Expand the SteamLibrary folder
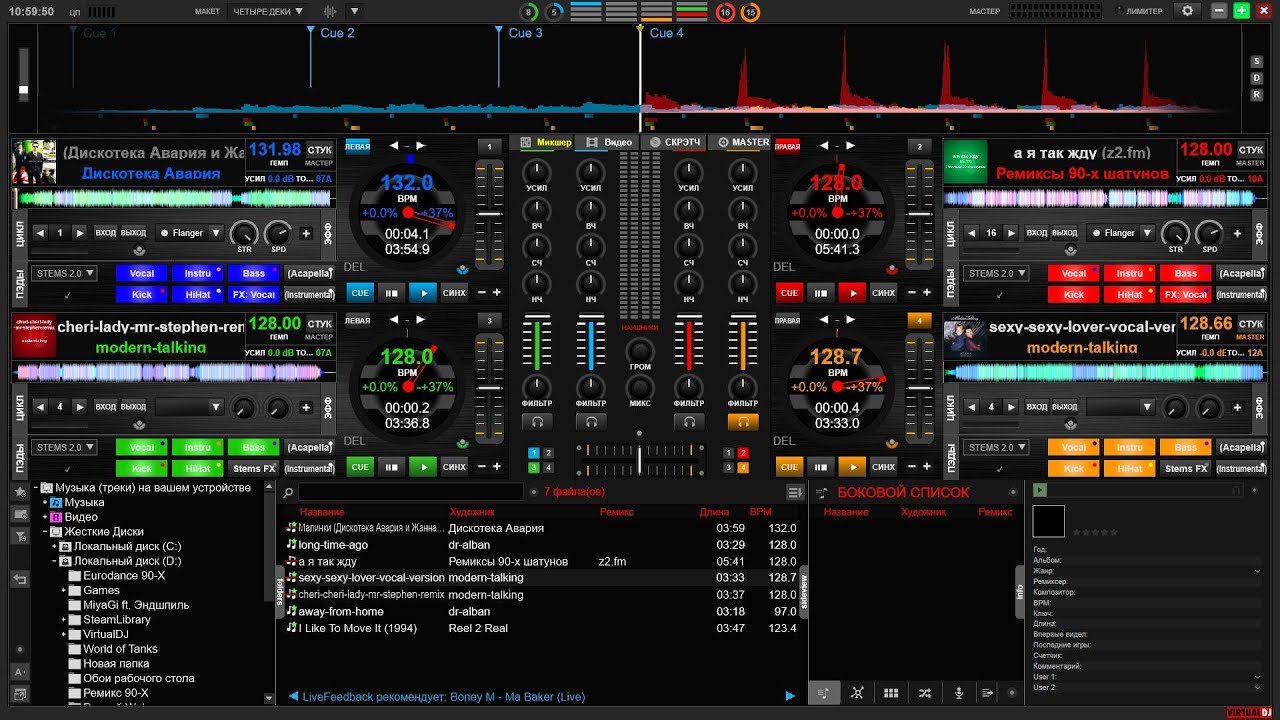The height and width of the screenshot is (720, 1280). [63, 619]
